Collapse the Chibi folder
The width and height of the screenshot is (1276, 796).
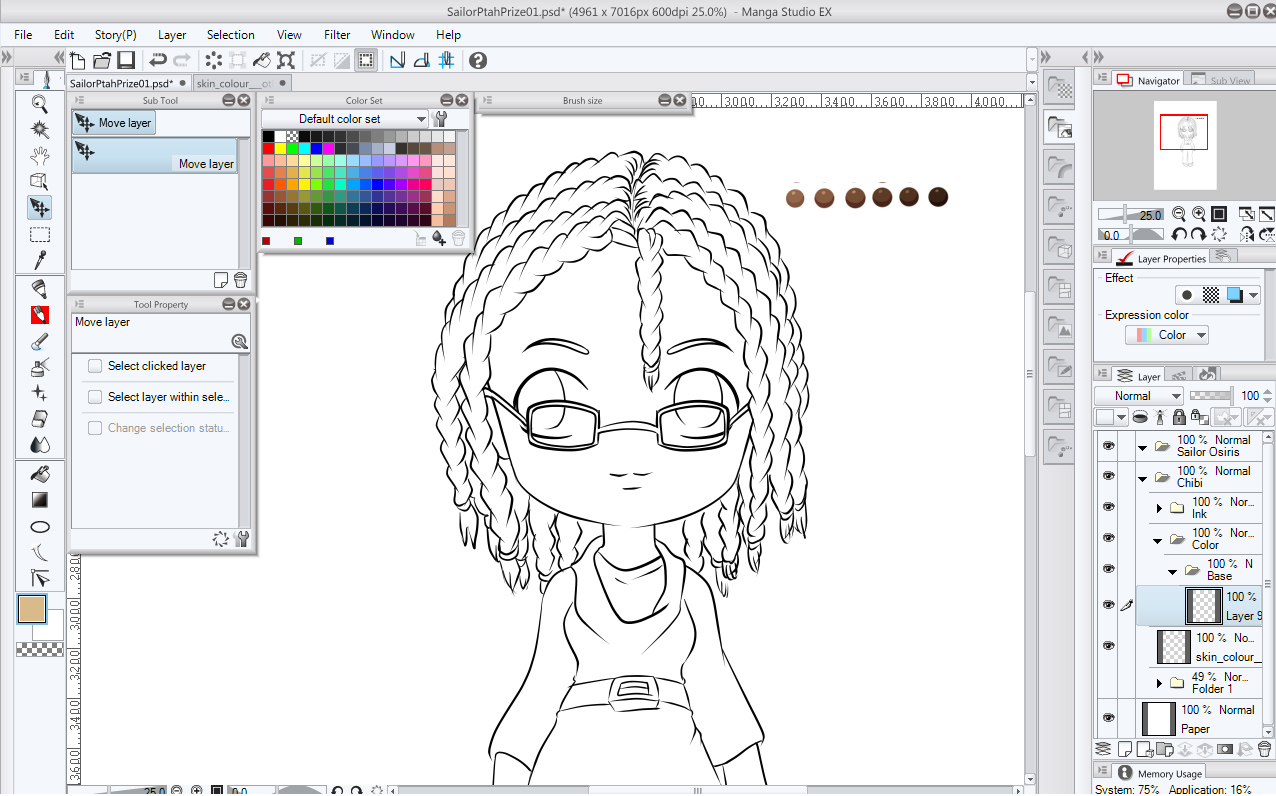(1142, 478)
